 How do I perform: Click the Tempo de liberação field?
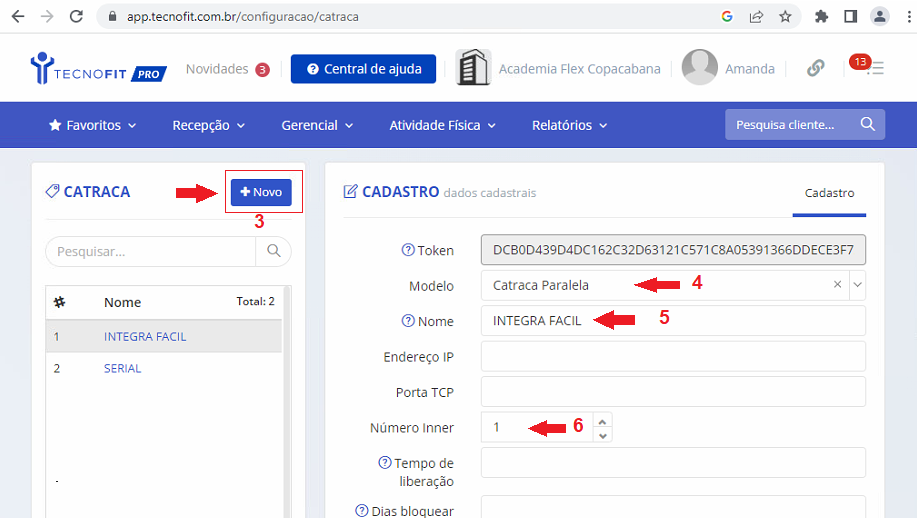[673, 462]
